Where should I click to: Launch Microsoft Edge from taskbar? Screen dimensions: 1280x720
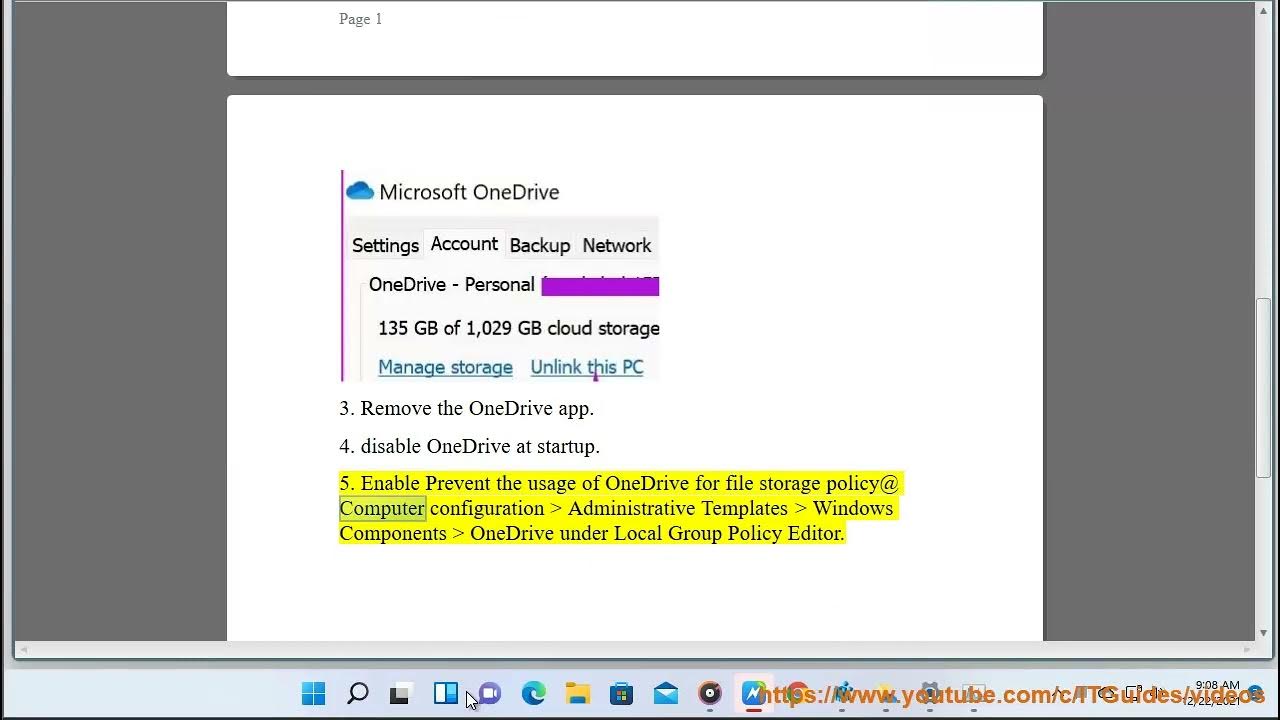[x=533, y=693]
